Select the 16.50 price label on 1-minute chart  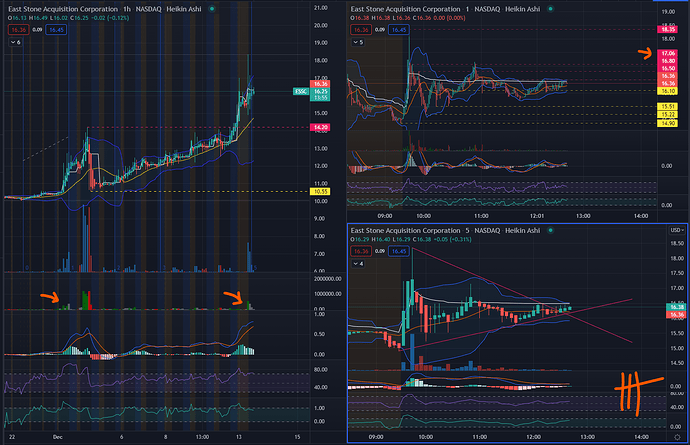point(668,68)
